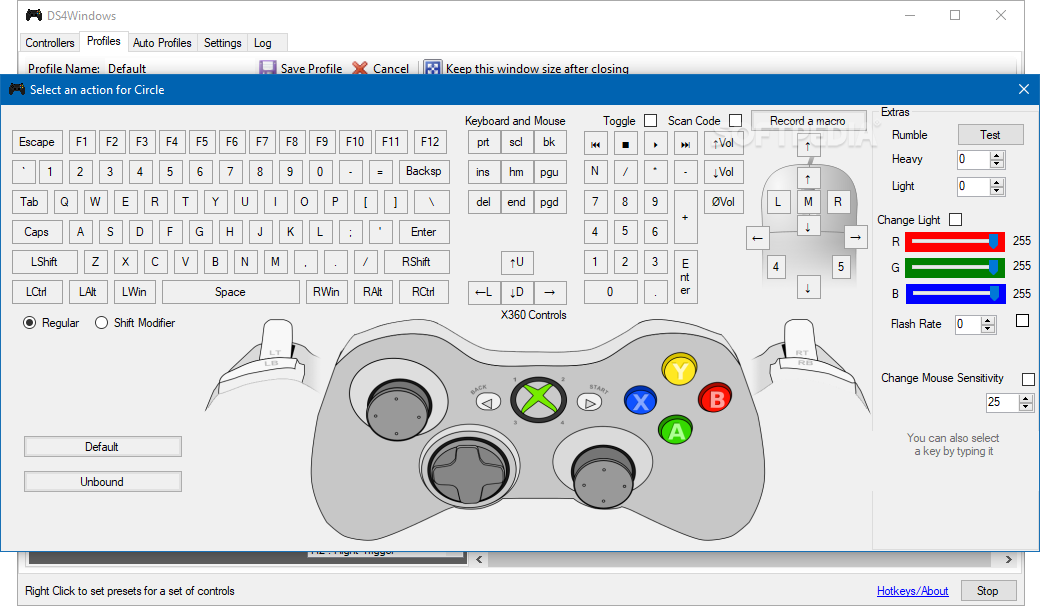This screenshot has height=606, width=1040.
Task: Open the Hotkeys/About link
Action: [x=912, y=591]
